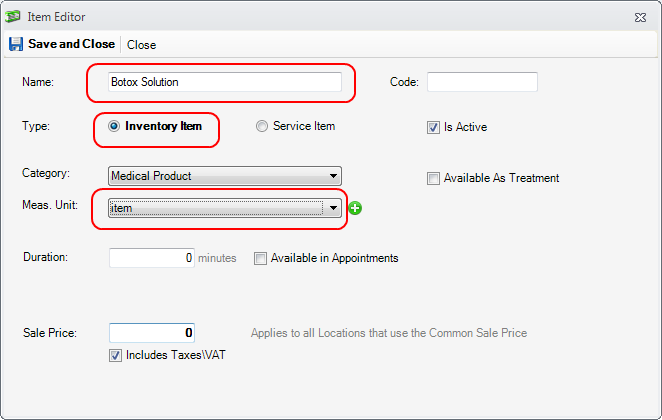The height and width of the screenshot is (420, 662).
Task: Select the Inventory Item radio button
Action: 114,127
